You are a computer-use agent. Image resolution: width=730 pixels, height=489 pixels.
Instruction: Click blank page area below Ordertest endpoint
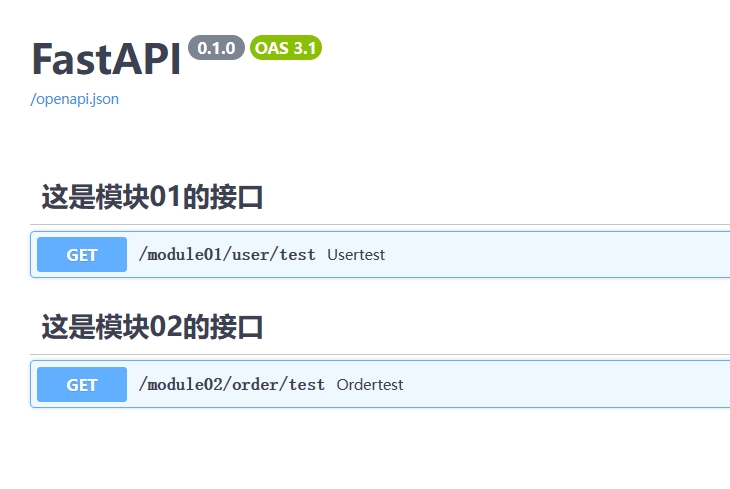pyautogui.click(x=365, y=450)
